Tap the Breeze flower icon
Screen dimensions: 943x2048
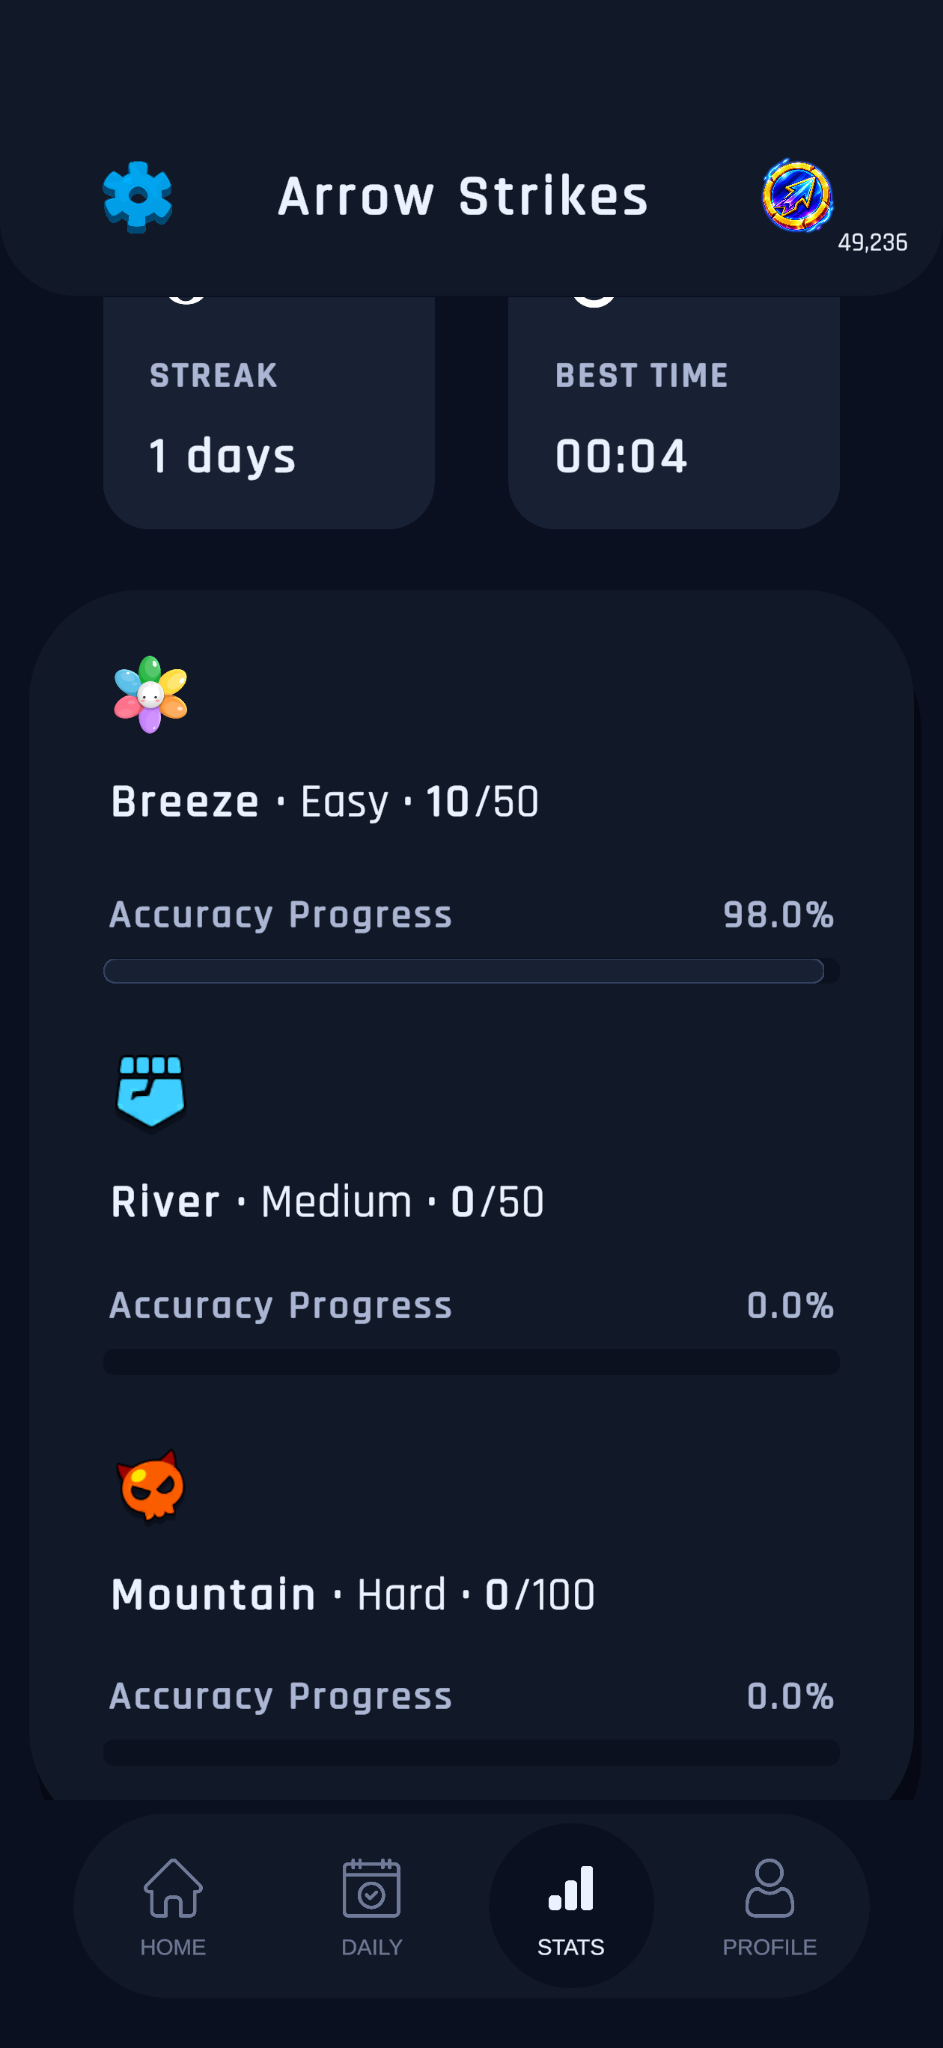pos(151,694)
